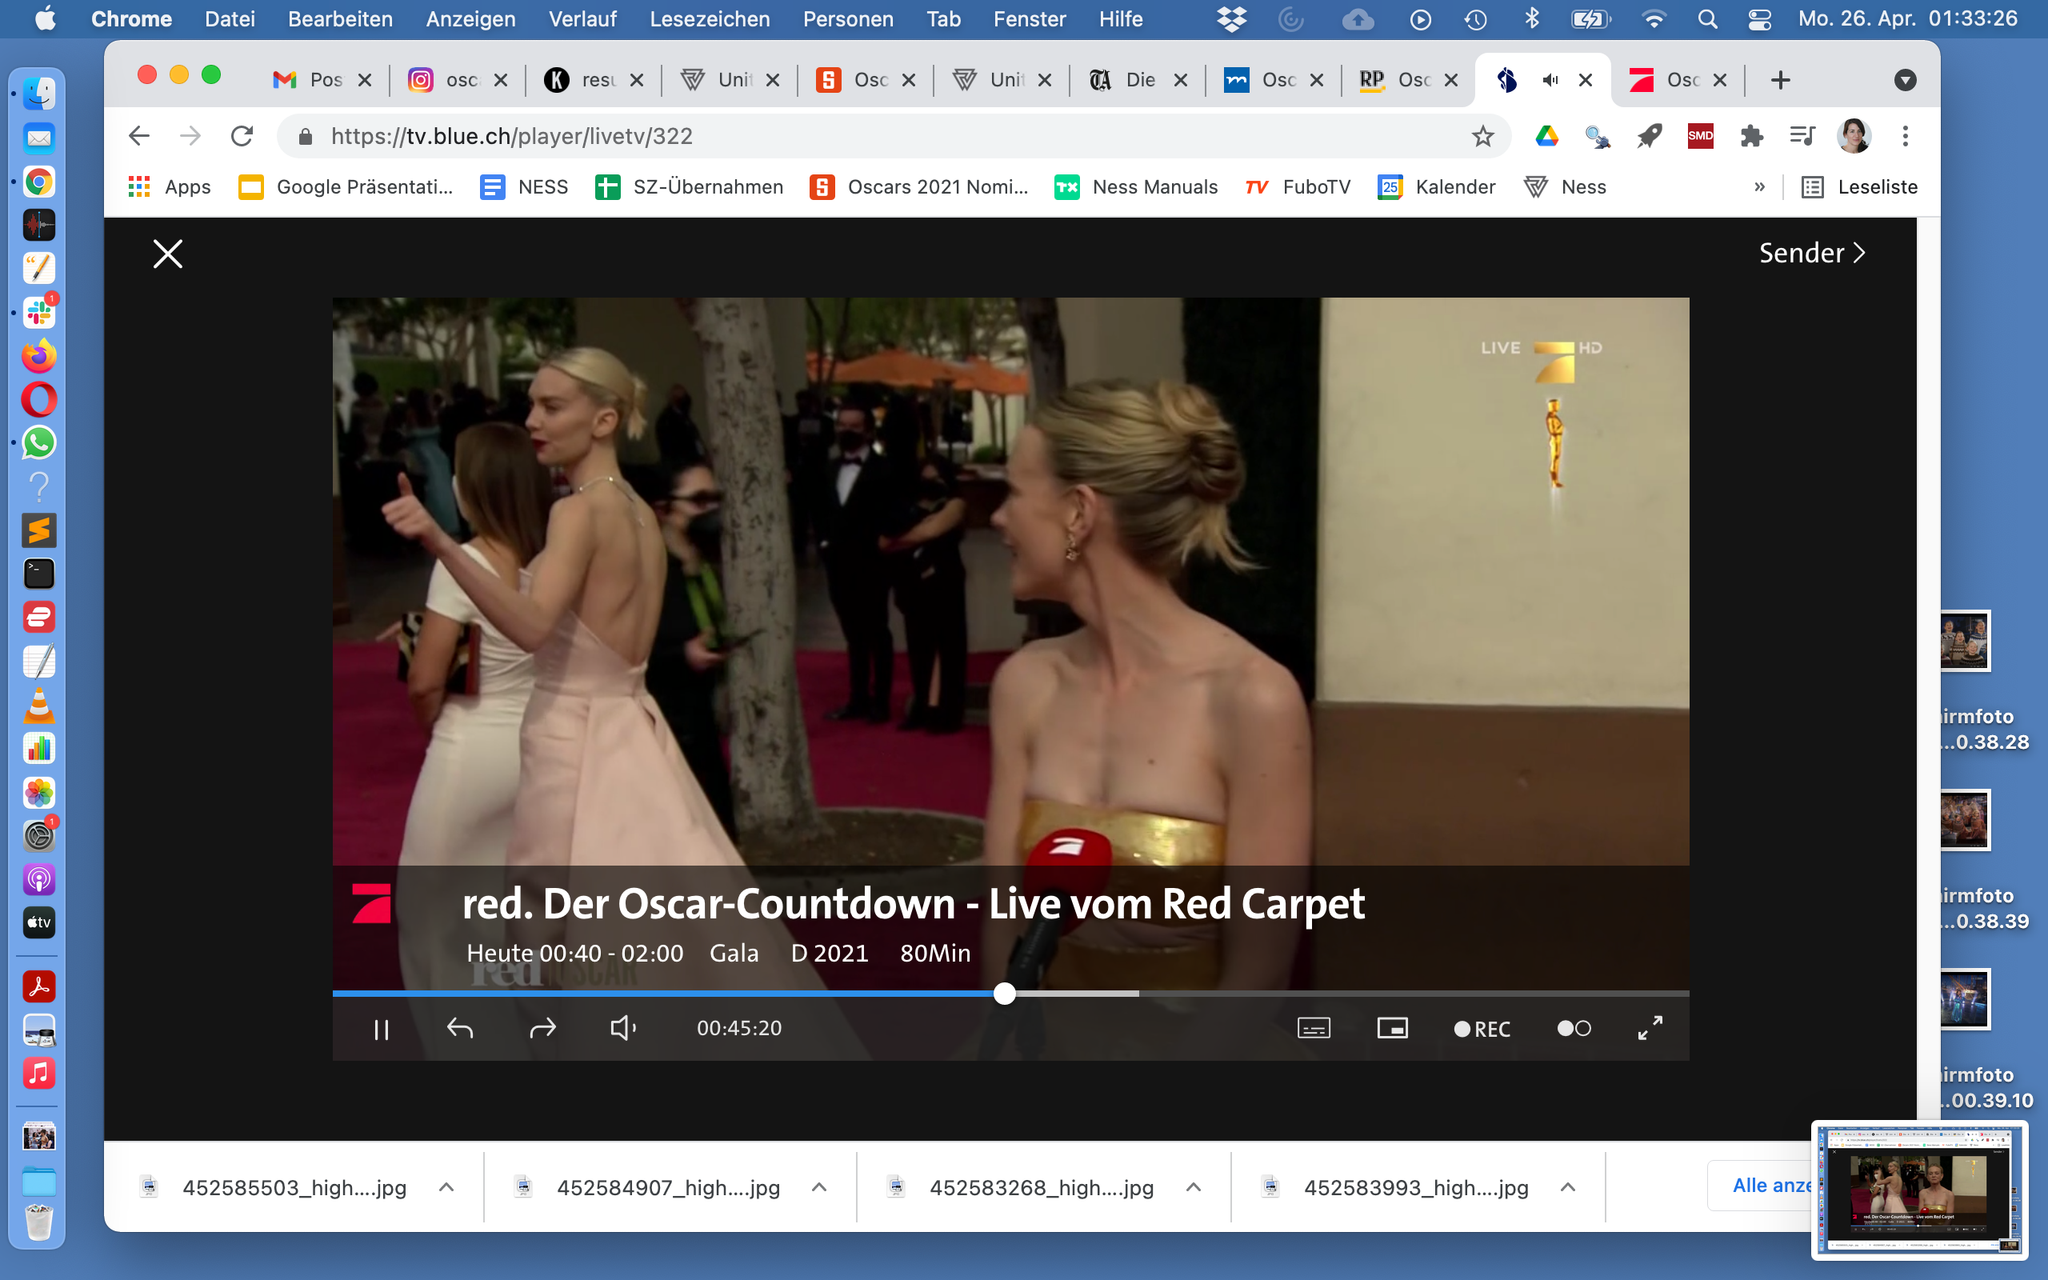Bookmark page with star icon
The height and width of the screenshot is (1280, 2048).
tap(1483, 136)
